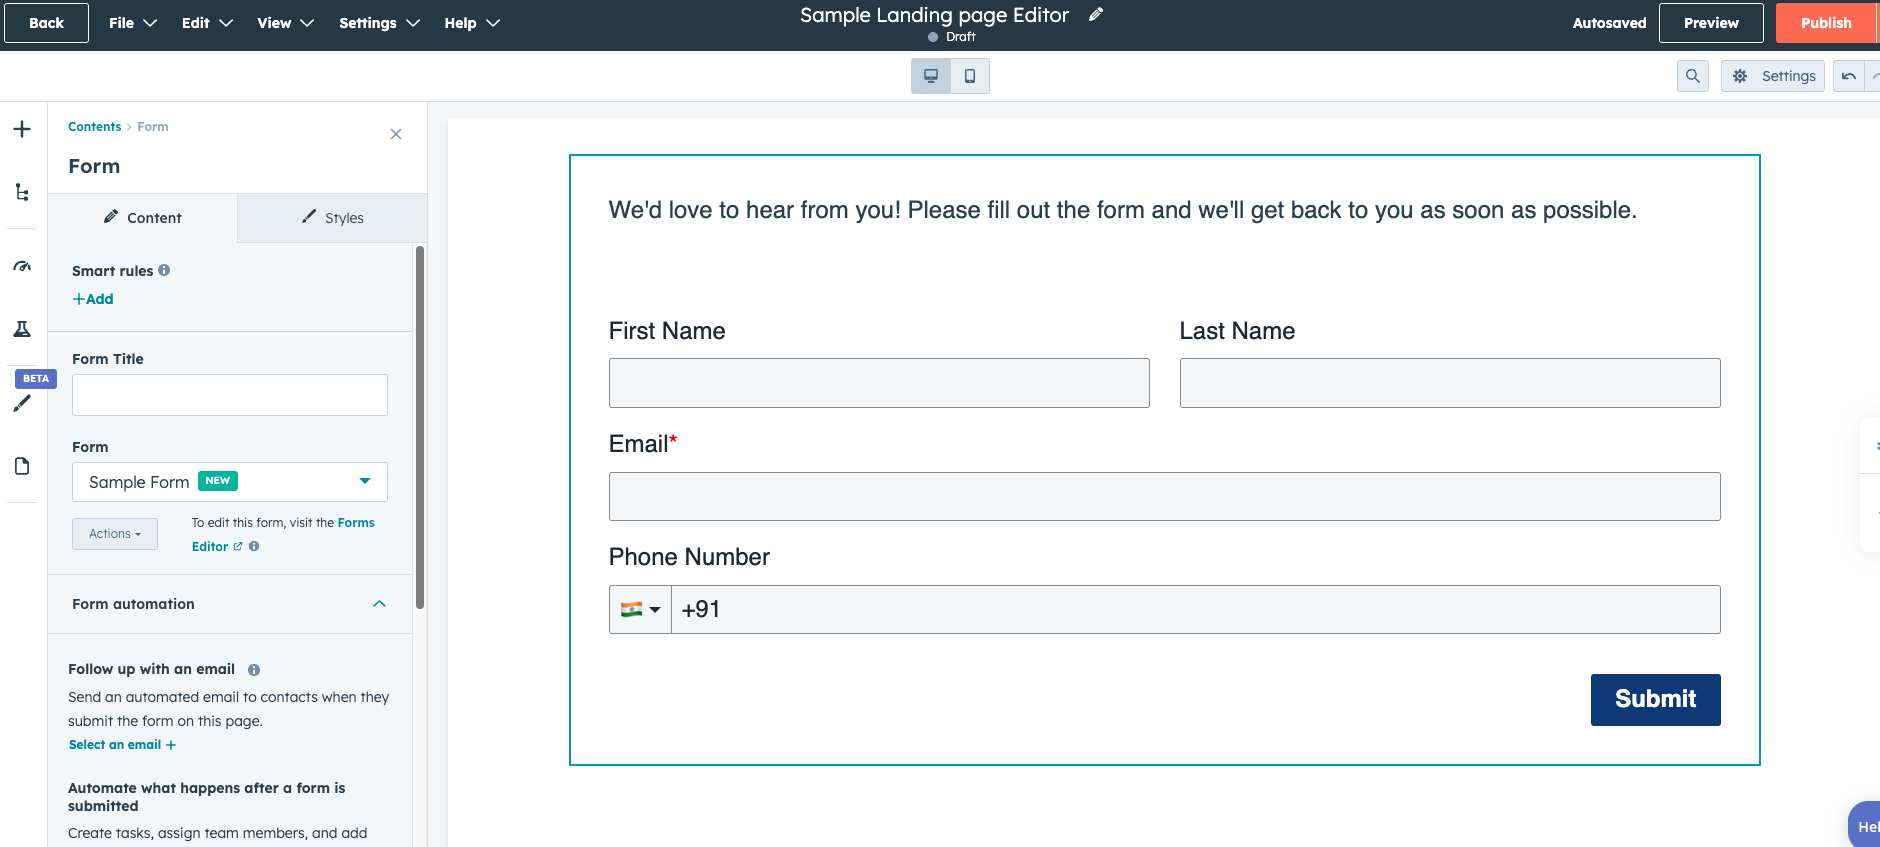The width and height of the screenshot is (1880, 847).
Task: Click the left panel vertical scrollbar
Action: click(x=420, y=427)
